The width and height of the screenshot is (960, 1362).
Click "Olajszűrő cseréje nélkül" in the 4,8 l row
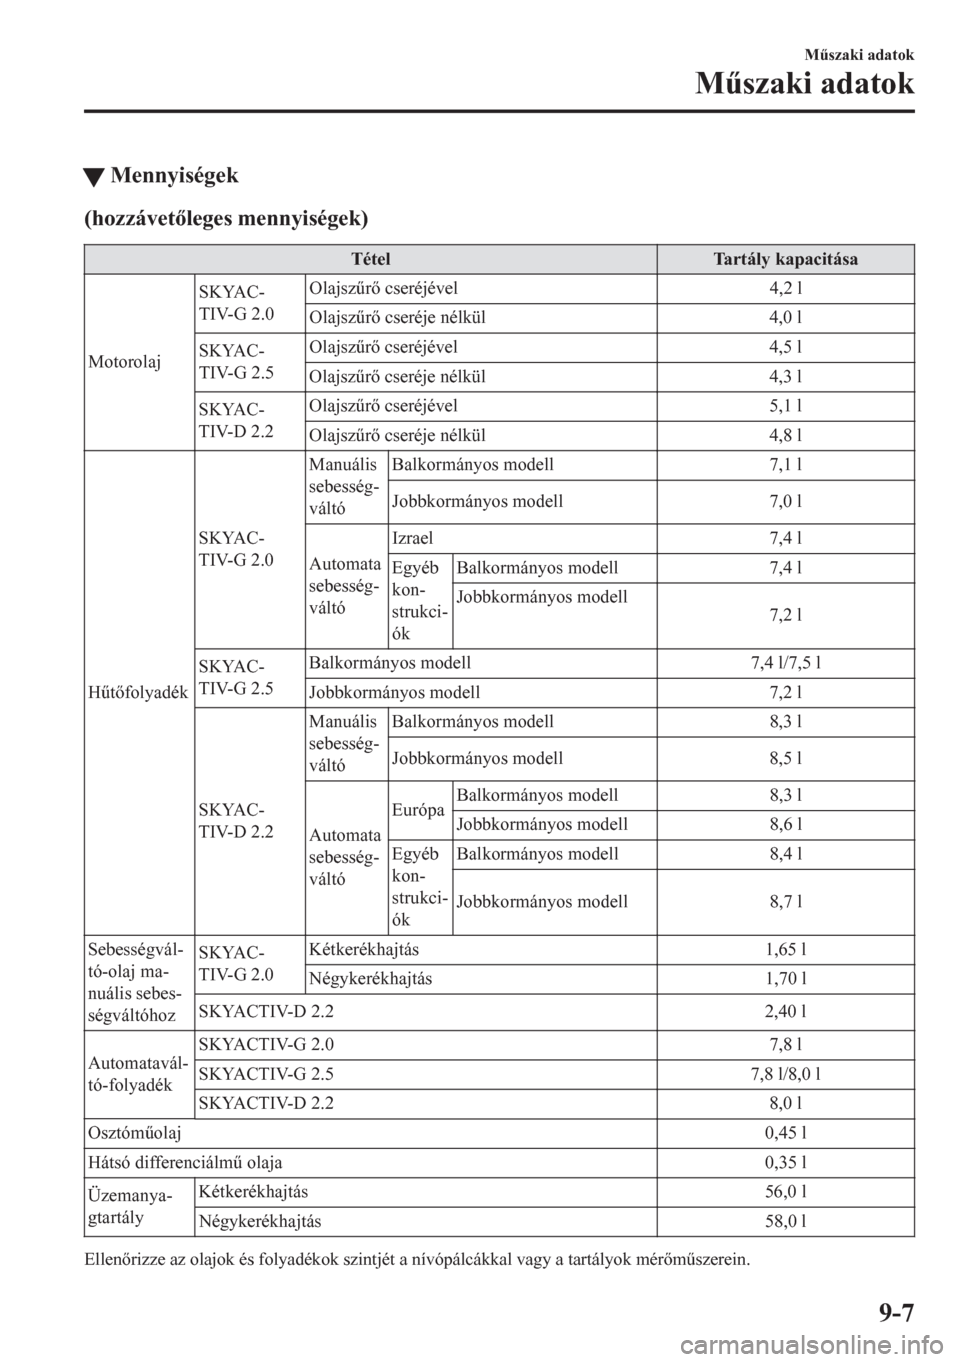click(x=398, y=436)
